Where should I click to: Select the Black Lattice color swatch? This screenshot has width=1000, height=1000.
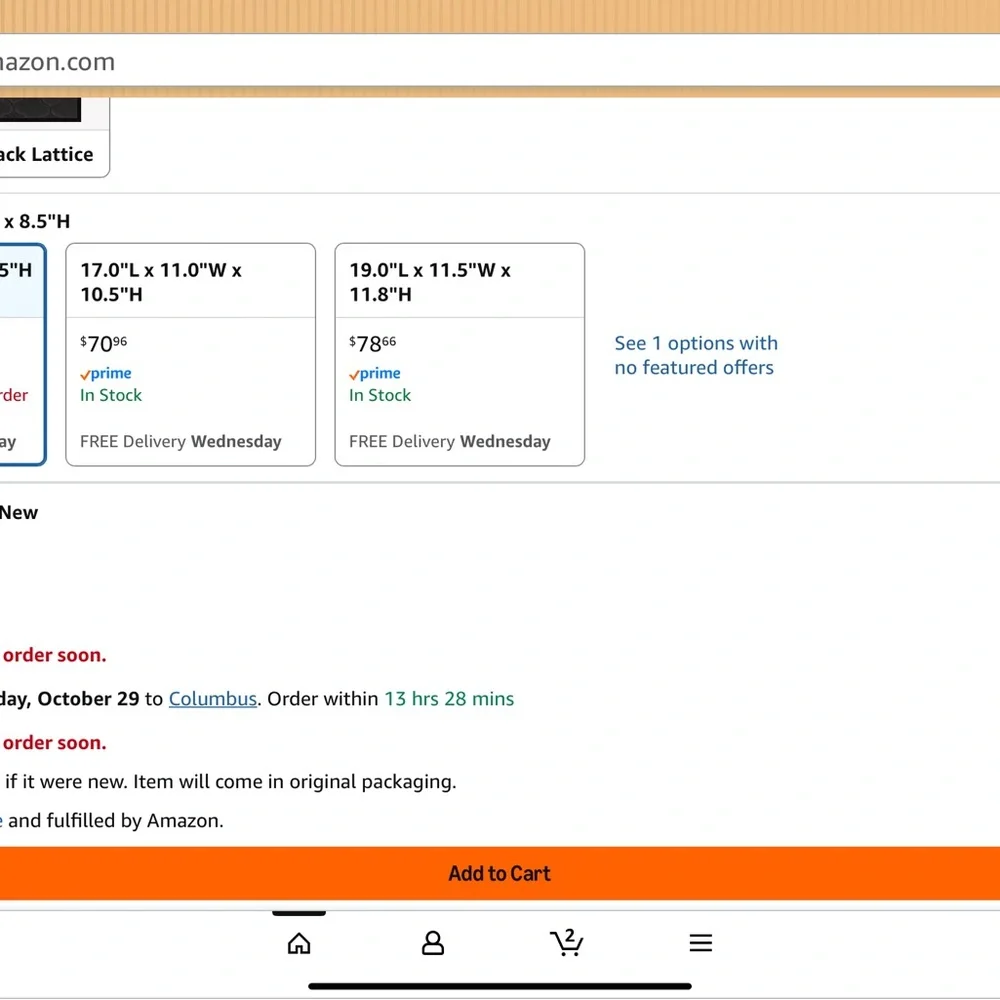(54, 138)
